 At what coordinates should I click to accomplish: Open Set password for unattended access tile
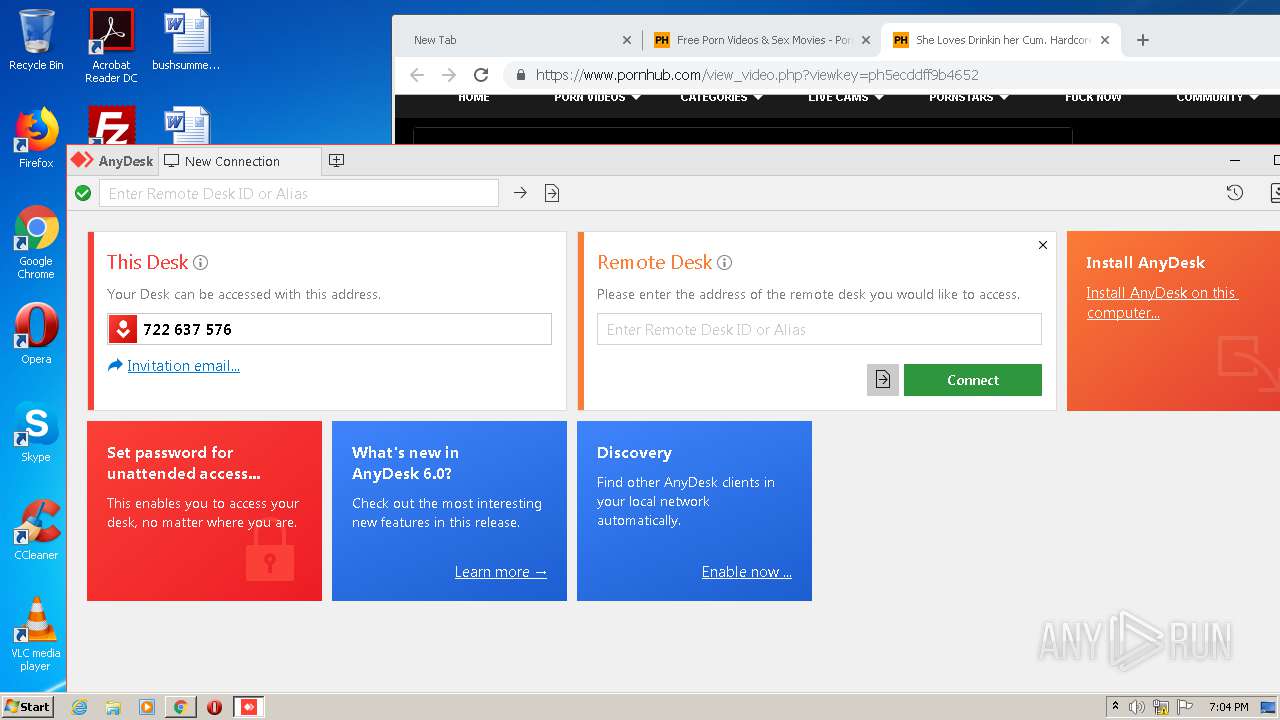click(204, 511)
